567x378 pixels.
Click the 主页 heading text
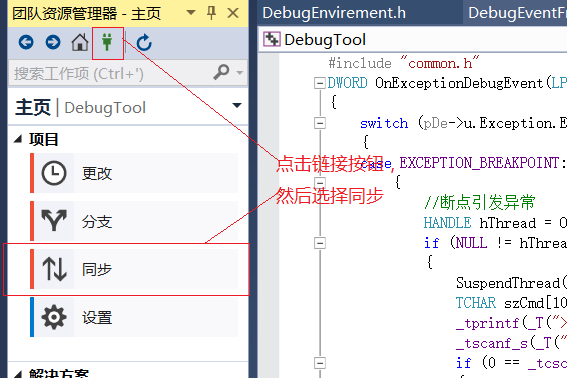coord(33,107)
